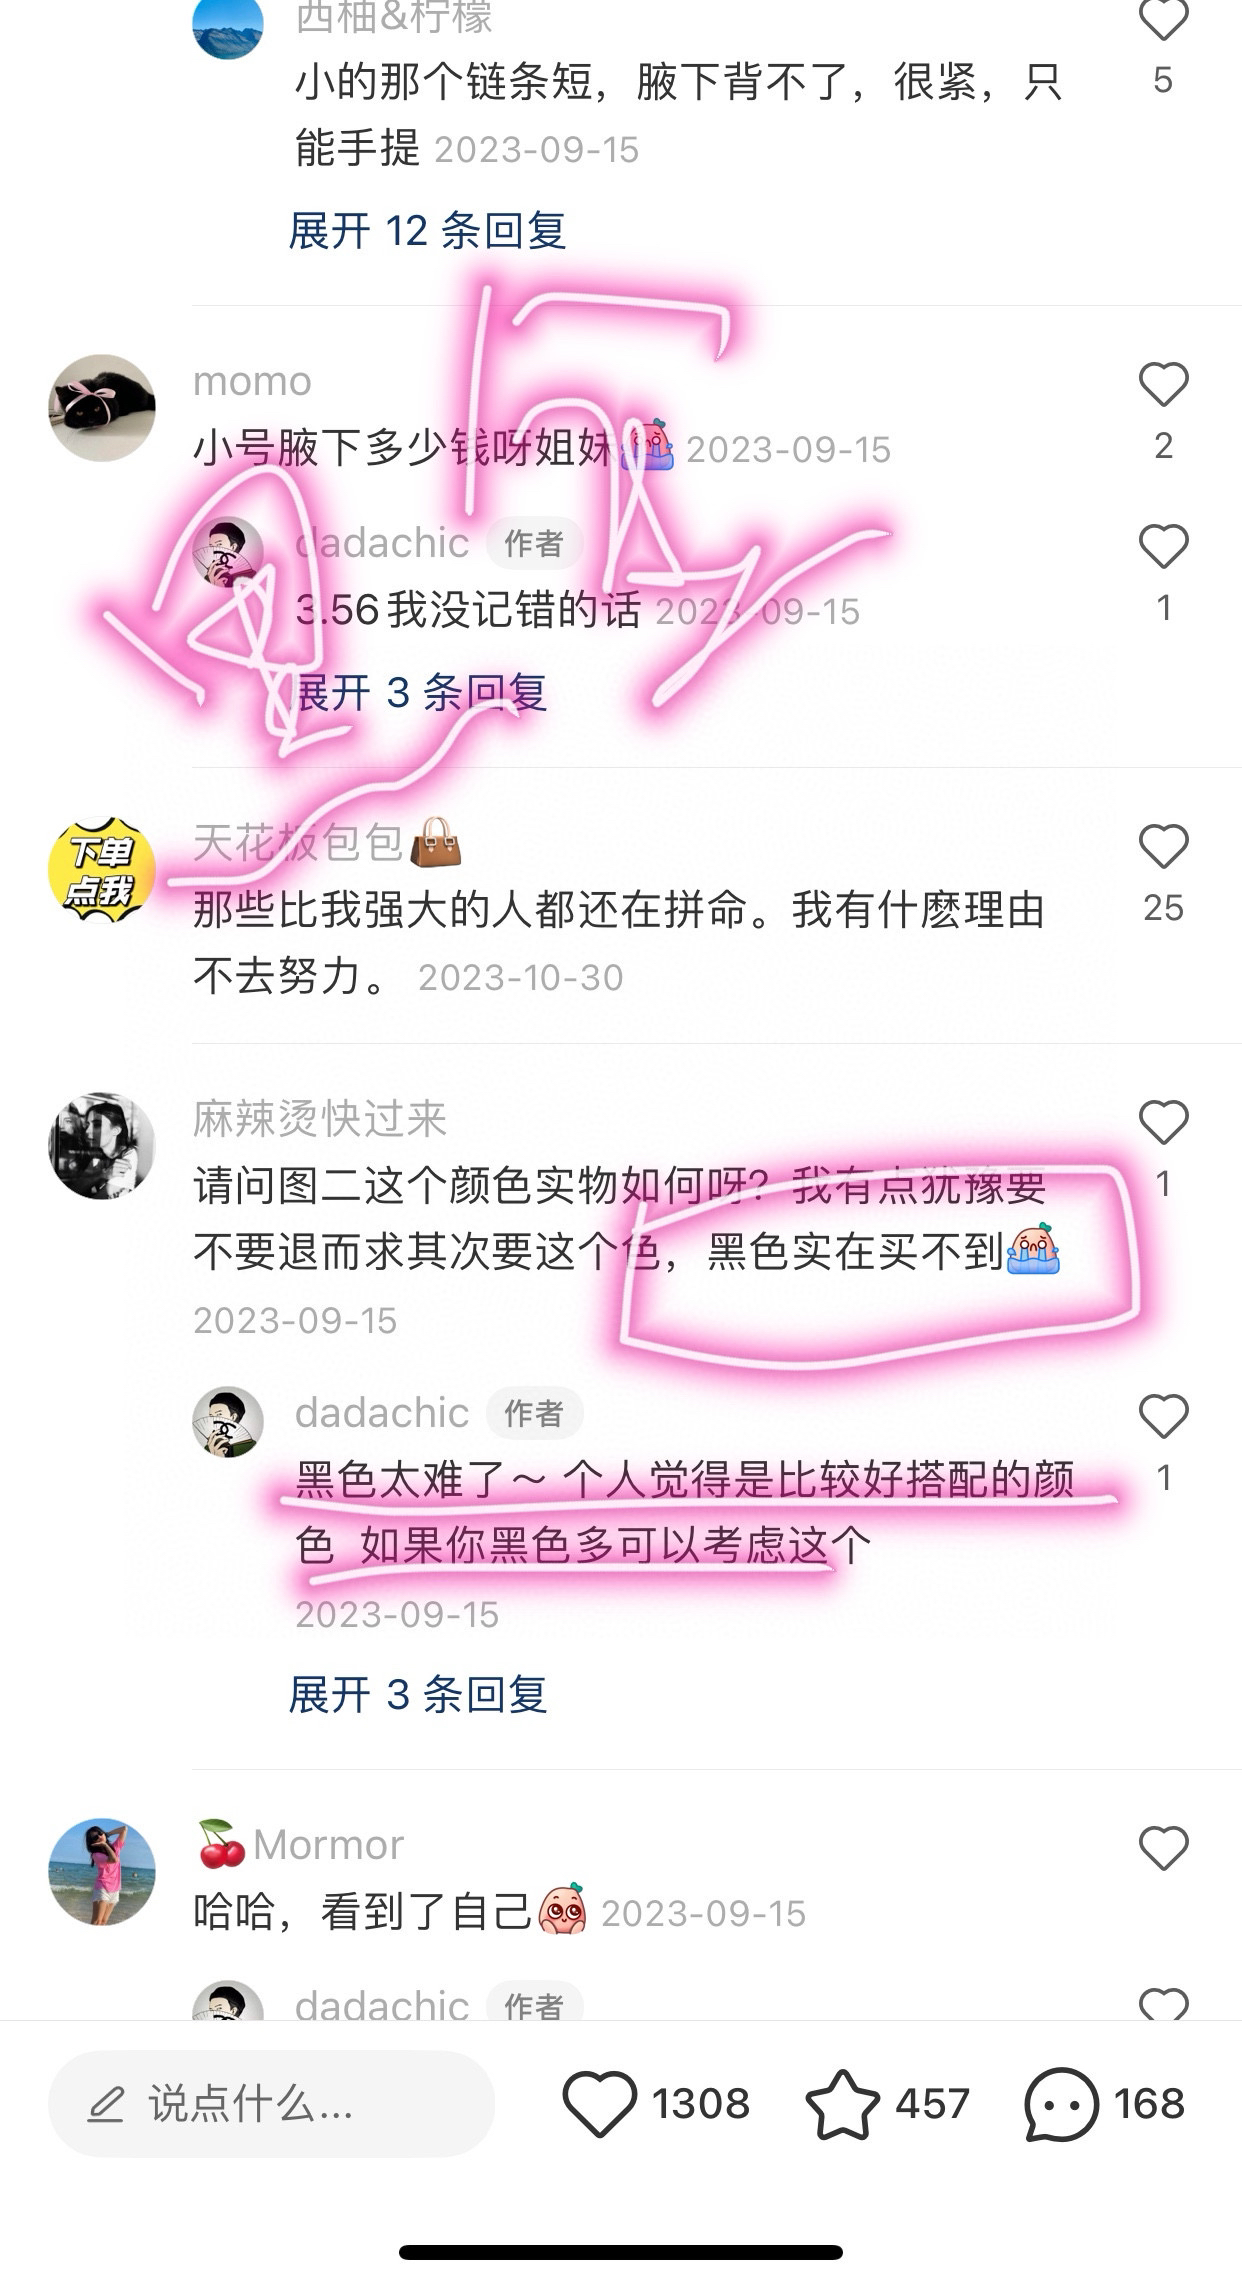Tap the 说点什么 comment input field
Screen dimensions: 1242x2284
click(271, 2104)
